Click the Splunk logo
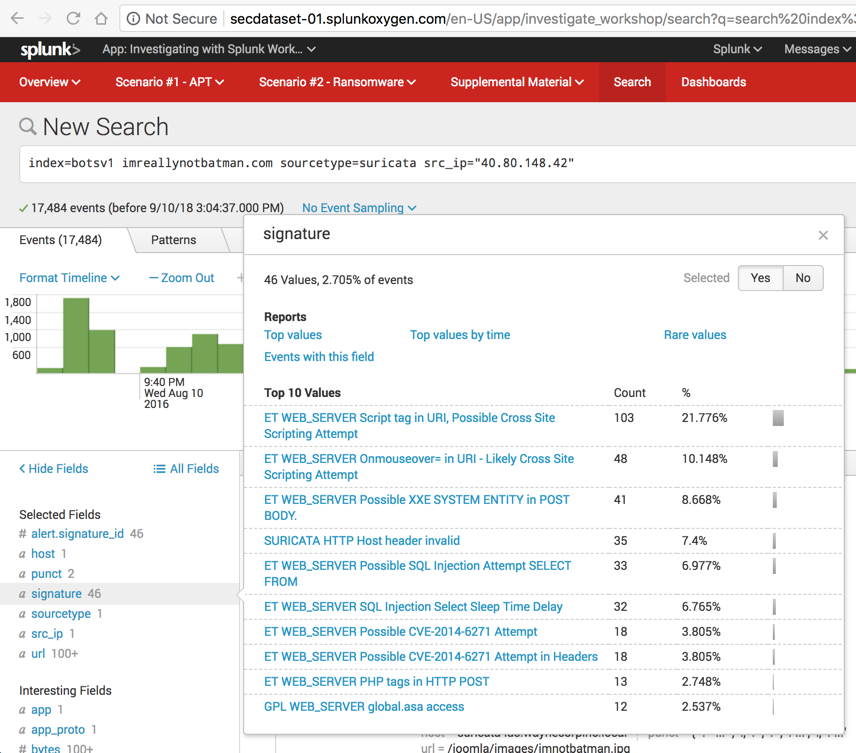 pos(50,50)
